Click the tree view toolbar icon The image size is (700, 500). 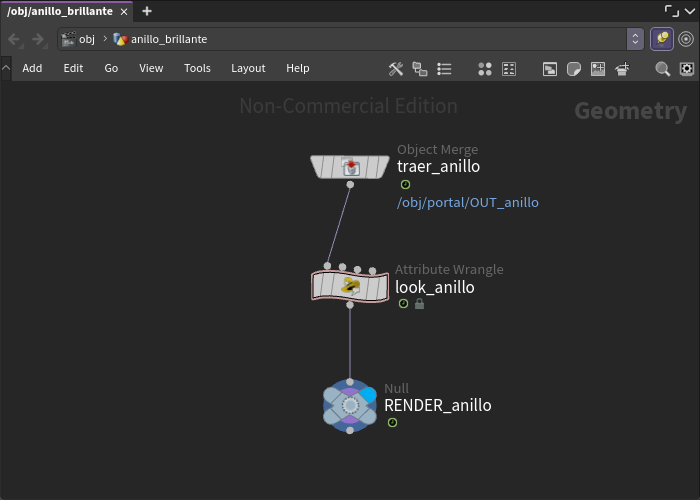pos(420,69)
